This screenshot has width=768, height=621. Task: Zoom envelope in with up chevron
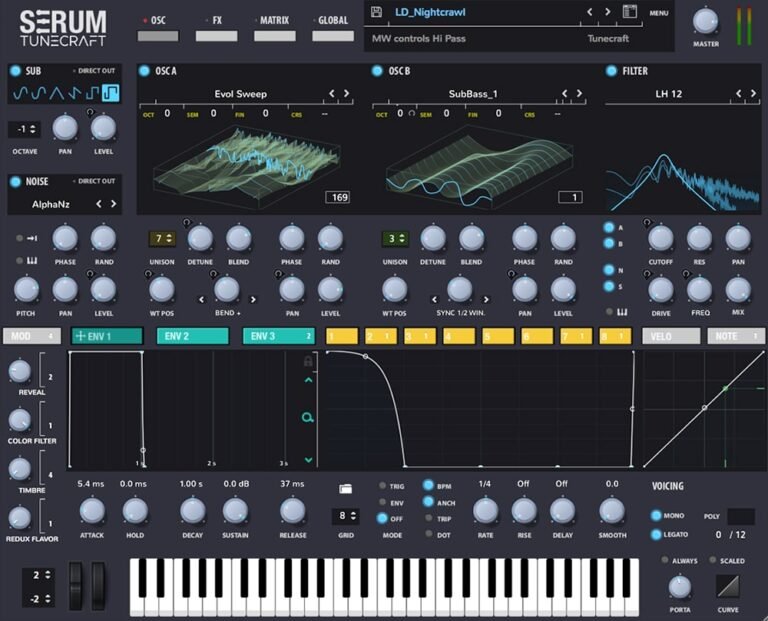(x=308, y=380)
